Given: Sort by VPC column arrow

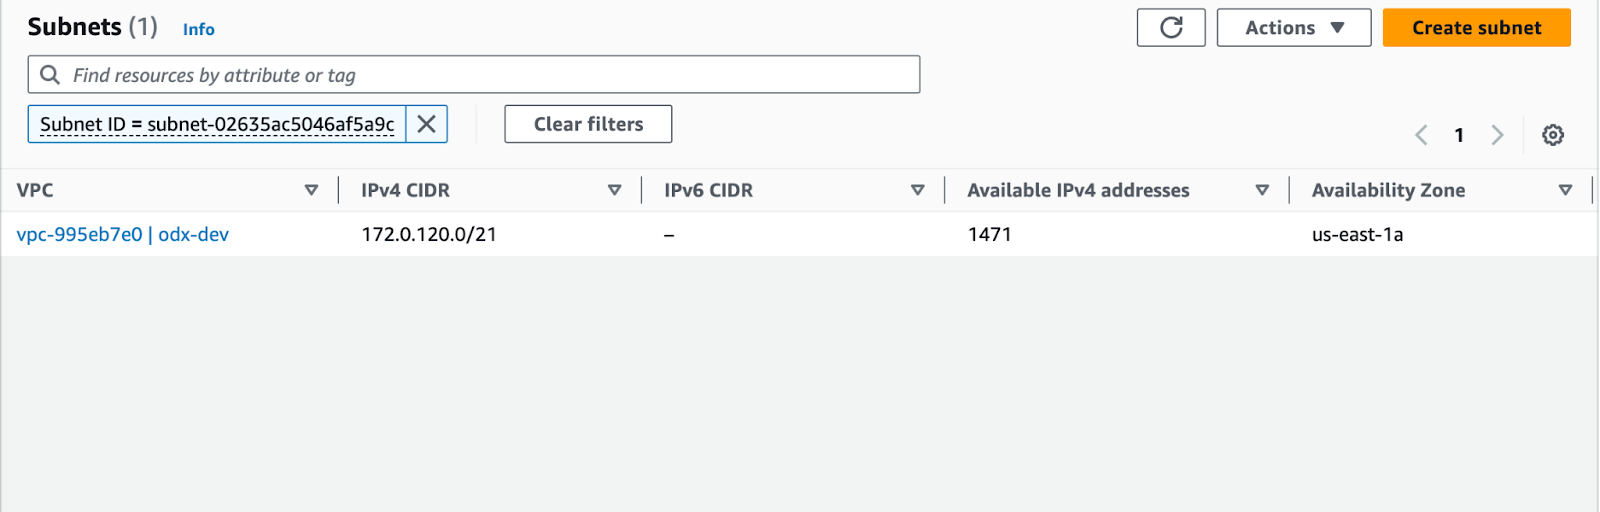Looking at the screenshot, I should (x=311, y=190).
